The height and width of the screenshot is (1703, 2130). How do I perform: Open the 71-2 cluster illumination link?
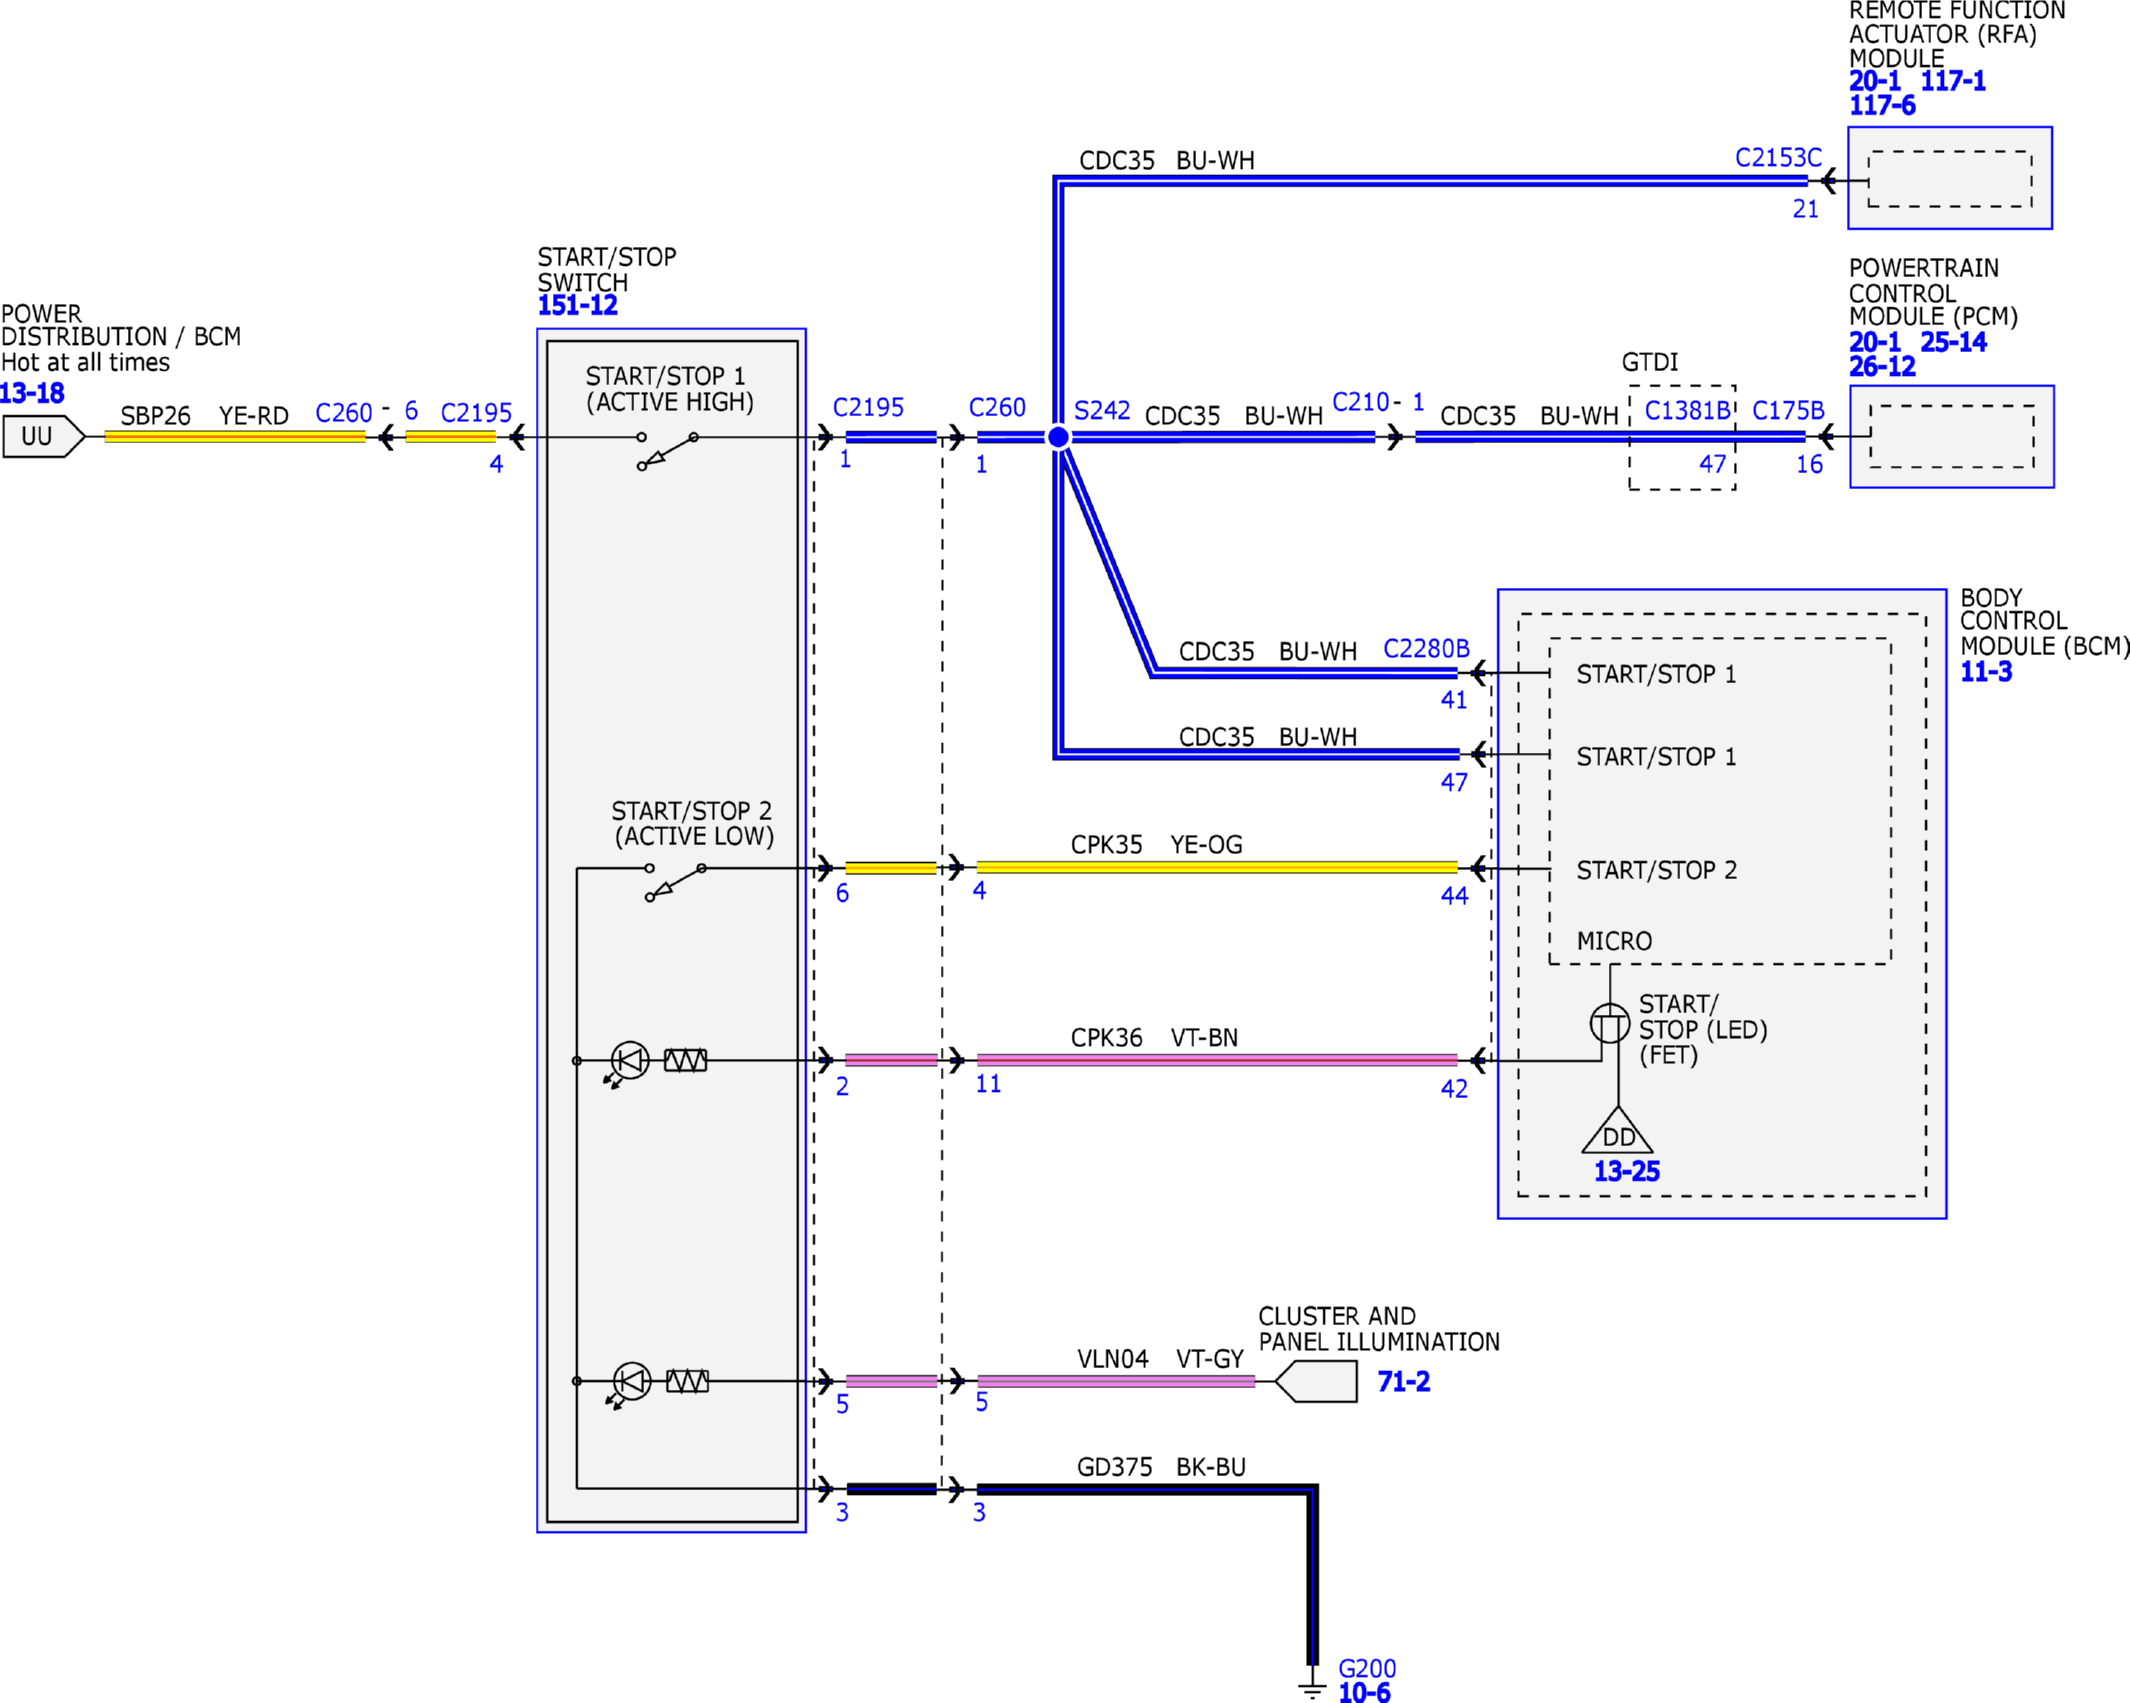[x=1404, y=1382]
